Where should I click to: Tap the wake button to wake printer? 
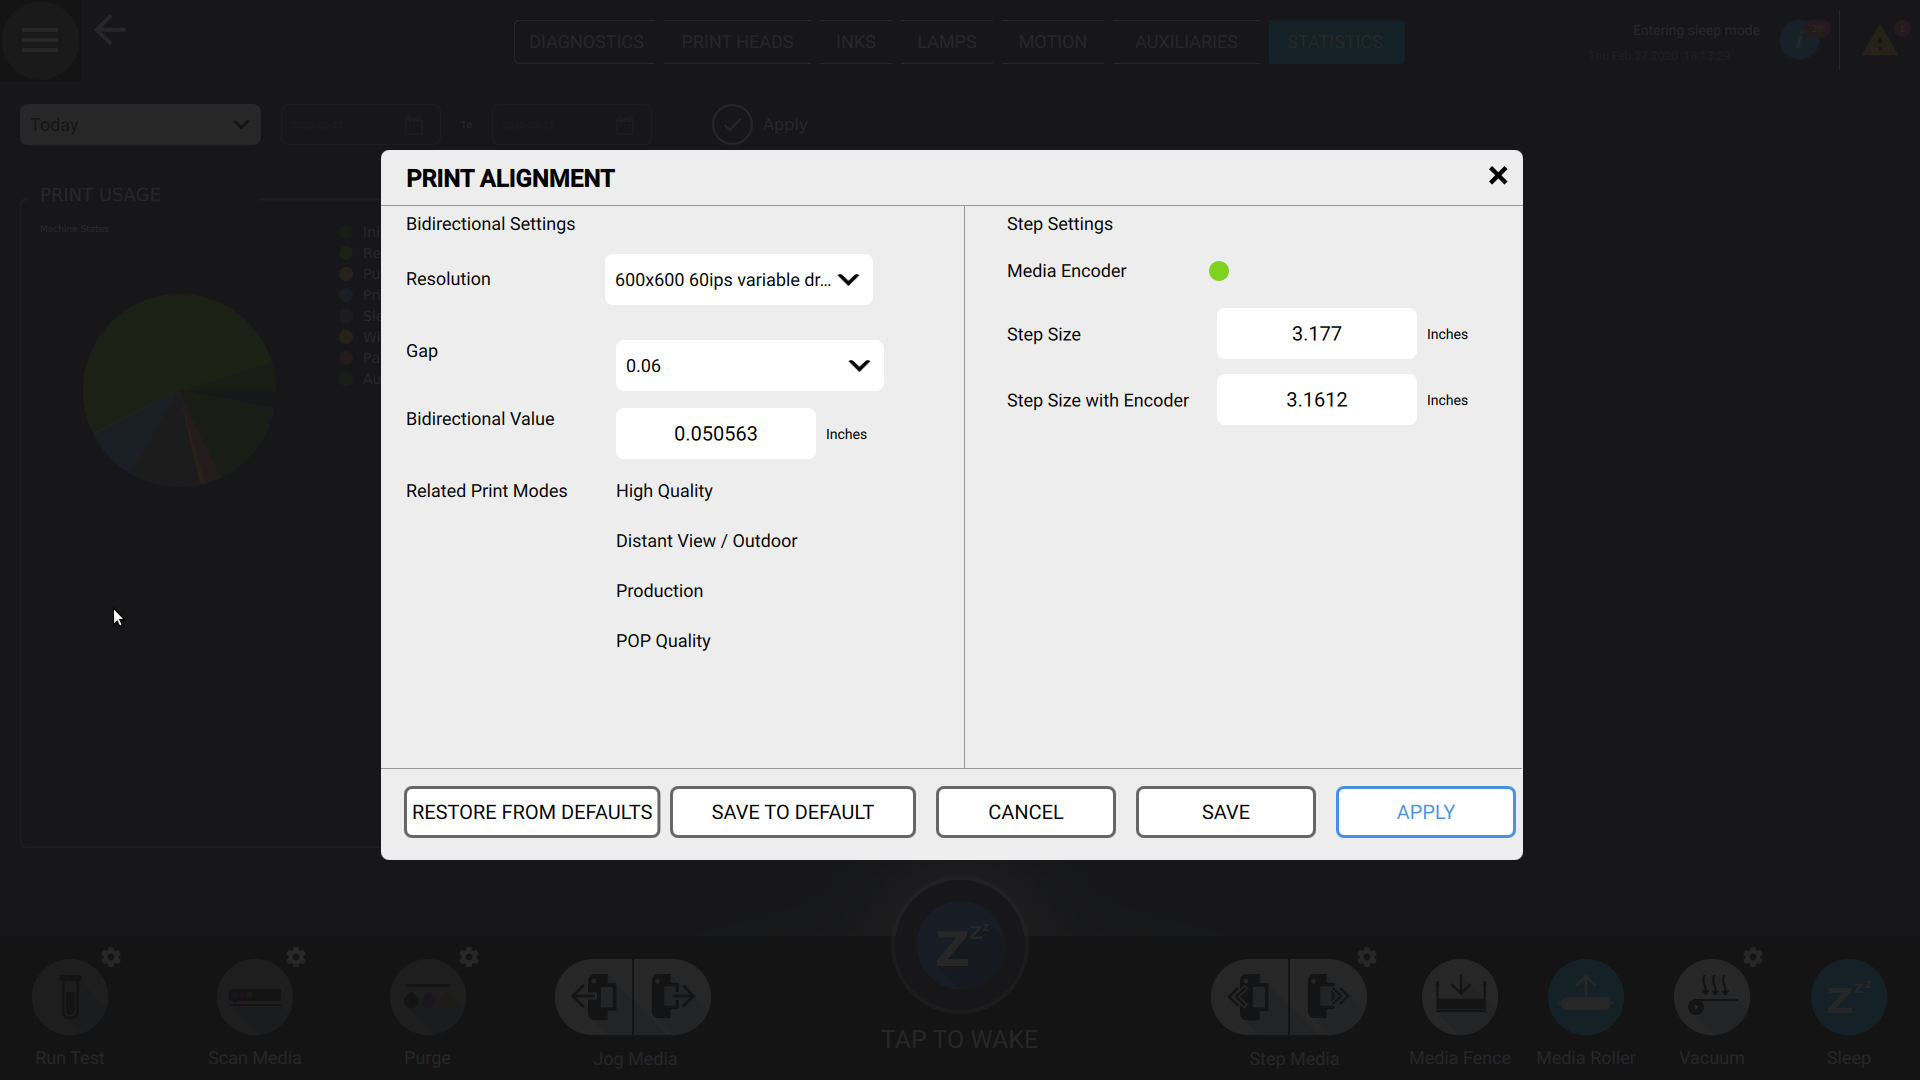click(x=959, y=944)
